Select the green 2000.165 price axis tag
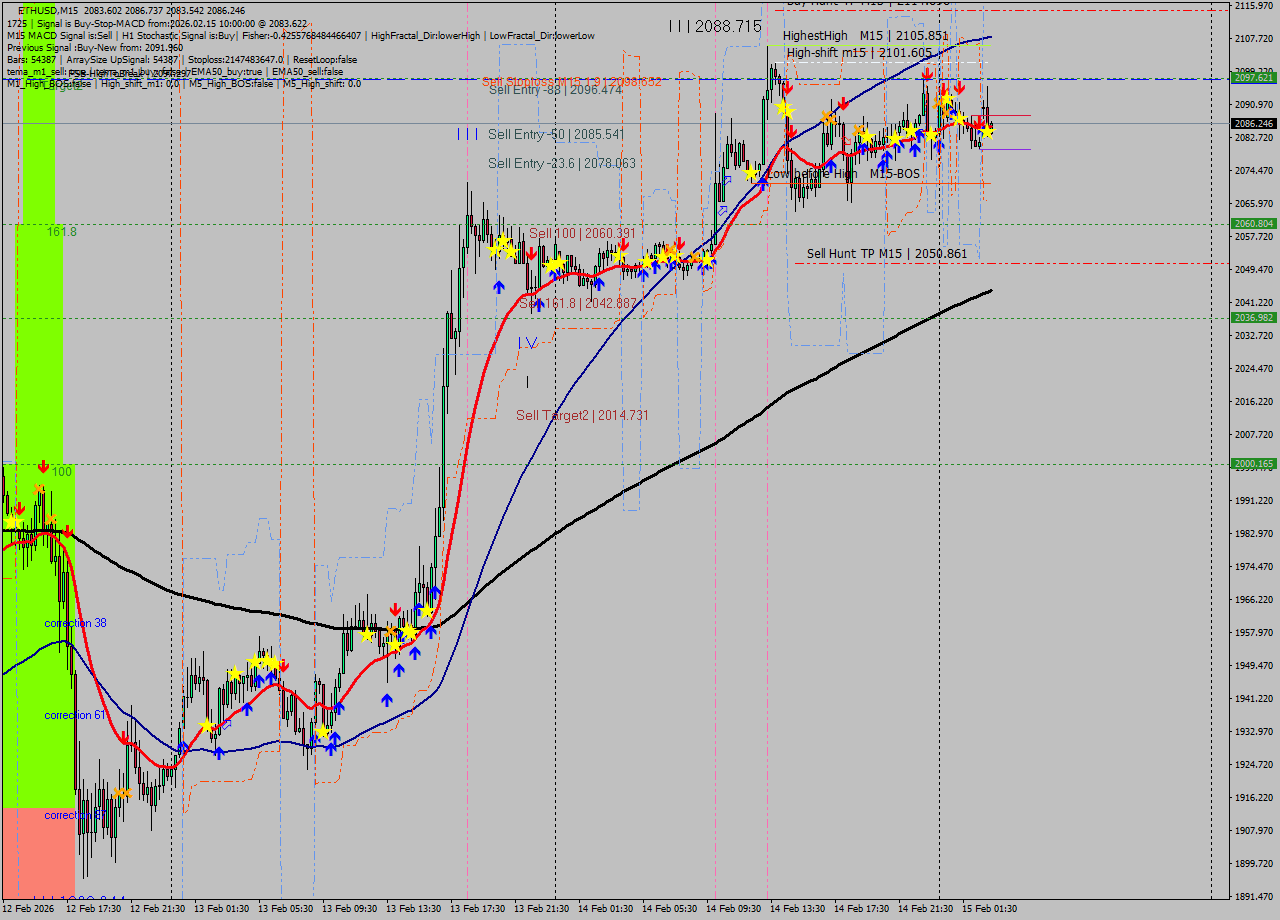Viewport: 1280px width, 920px height. pyautogui.click(x=1254, y=464)
